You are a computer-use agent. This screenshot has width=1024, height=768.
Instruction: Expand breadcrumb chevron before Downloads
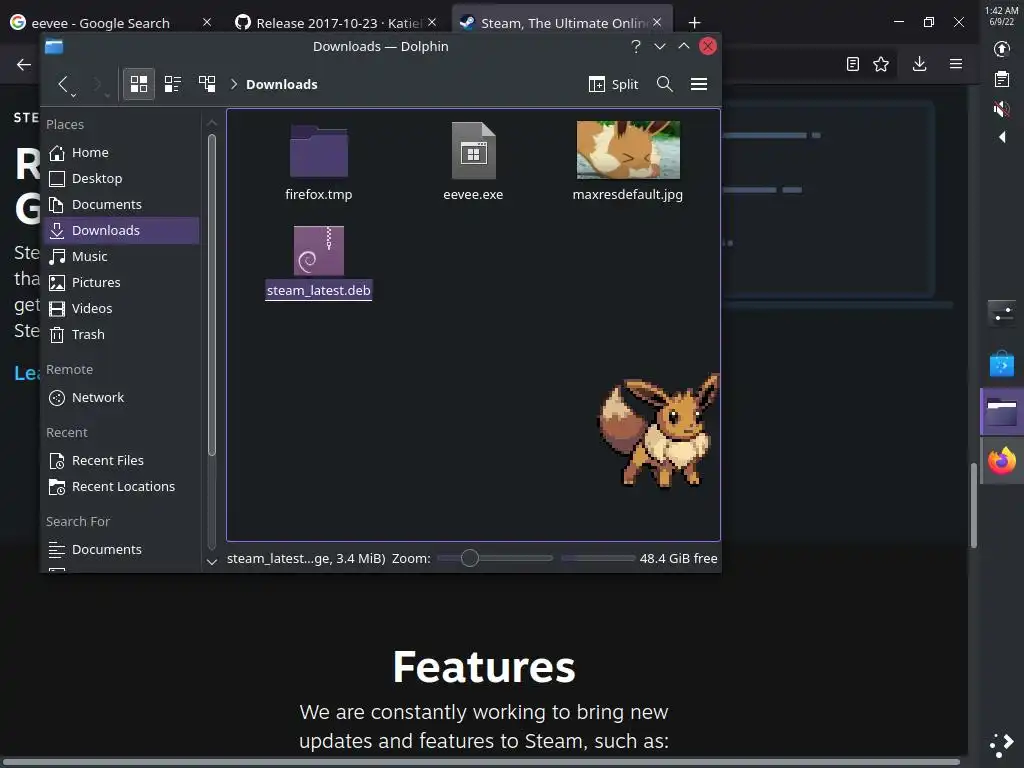tap(233, 84)
